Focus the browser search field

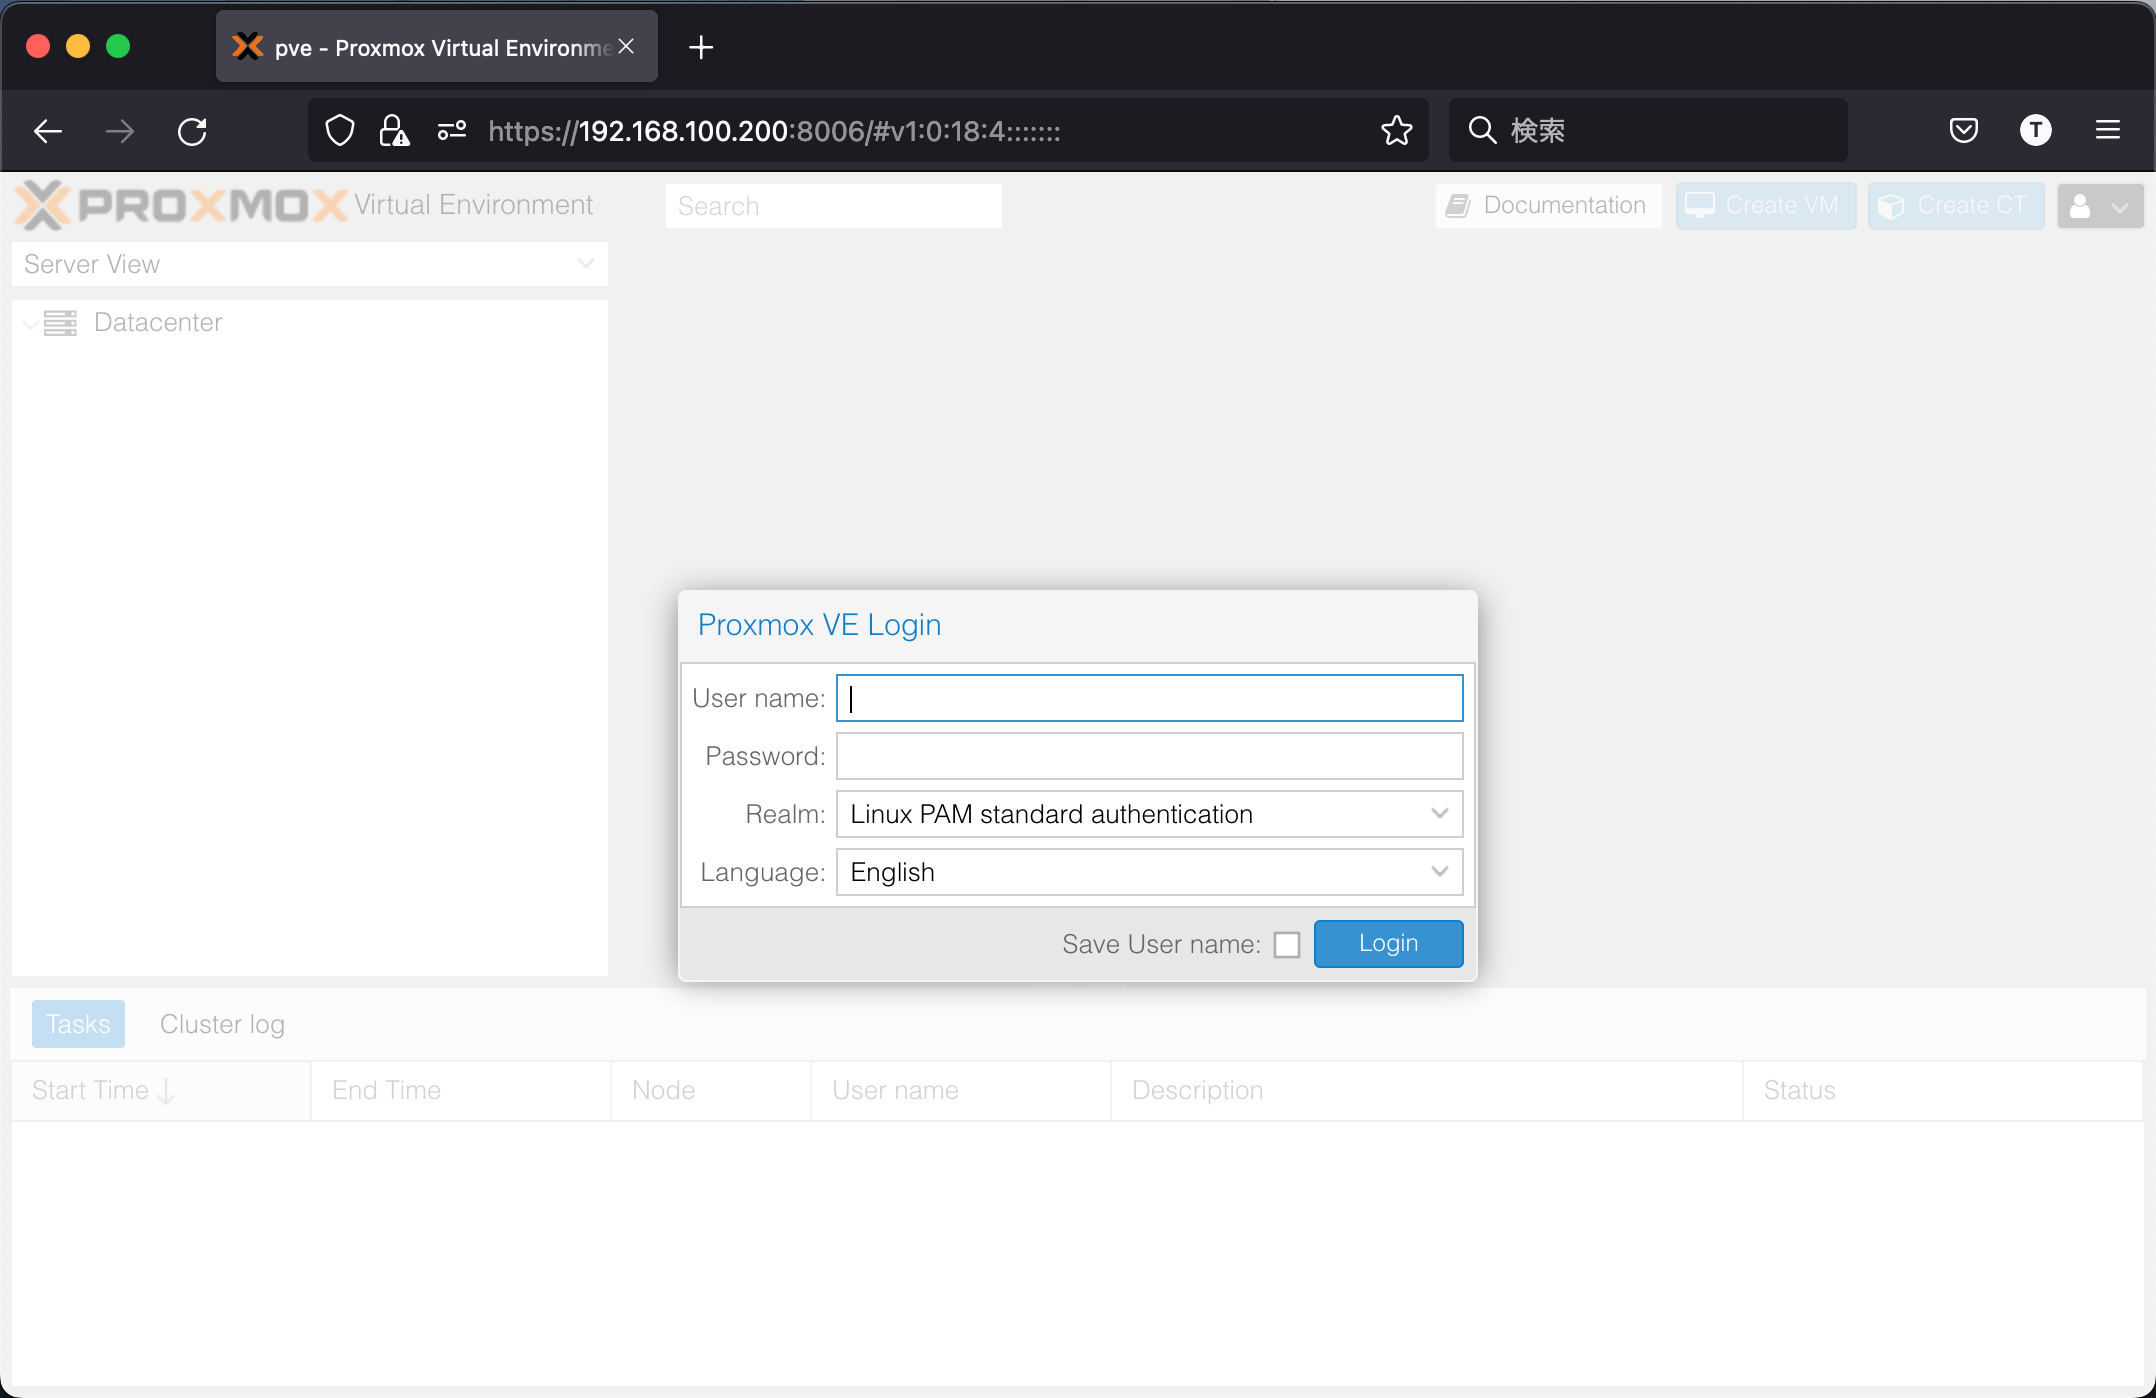pyautogui.click(x=1648, y=130)
